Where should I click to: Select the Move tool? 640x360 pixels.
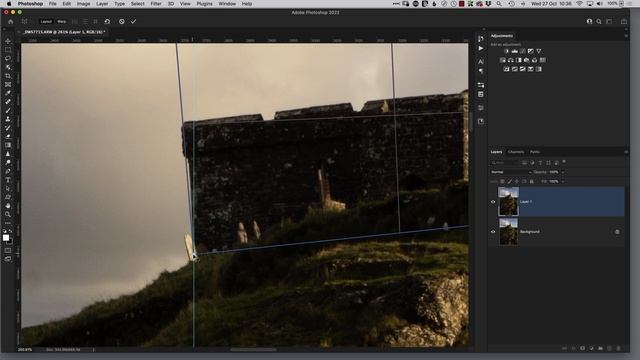point(8,41)
